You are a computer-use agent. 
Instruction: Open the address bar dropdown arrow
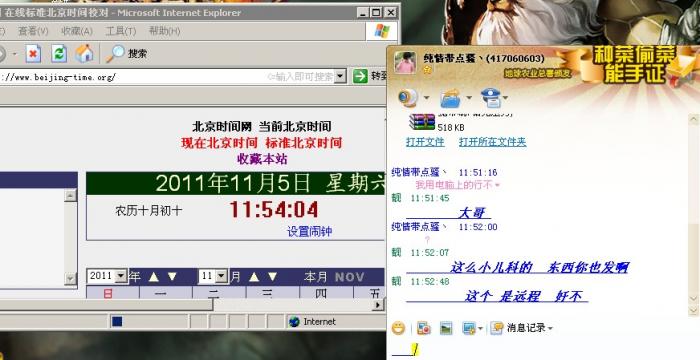pyautogui.click(x=341, y=76)
